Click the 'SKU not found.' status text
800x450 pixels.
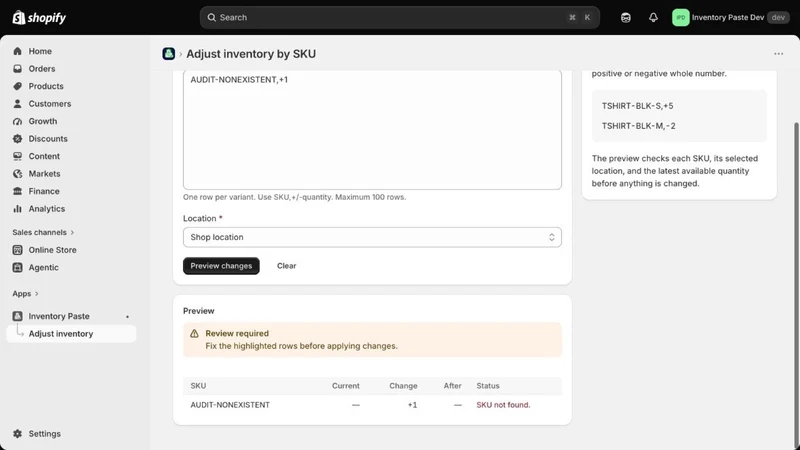coord(503,405)
